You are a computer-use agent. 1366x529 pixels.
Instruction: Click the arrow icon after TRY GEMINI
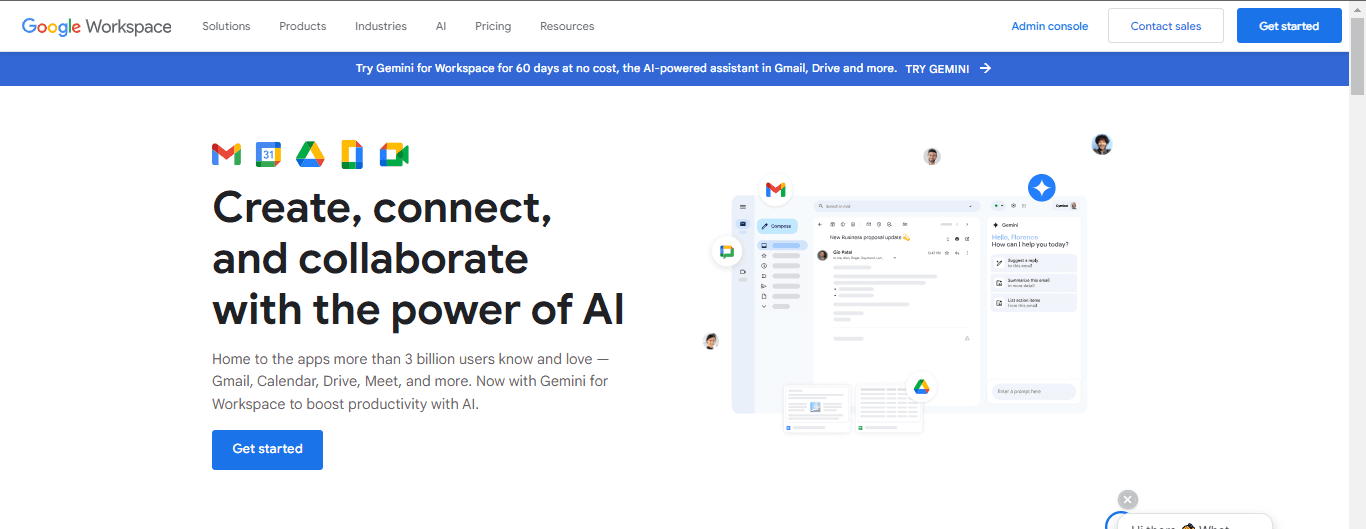click(986, 68)
